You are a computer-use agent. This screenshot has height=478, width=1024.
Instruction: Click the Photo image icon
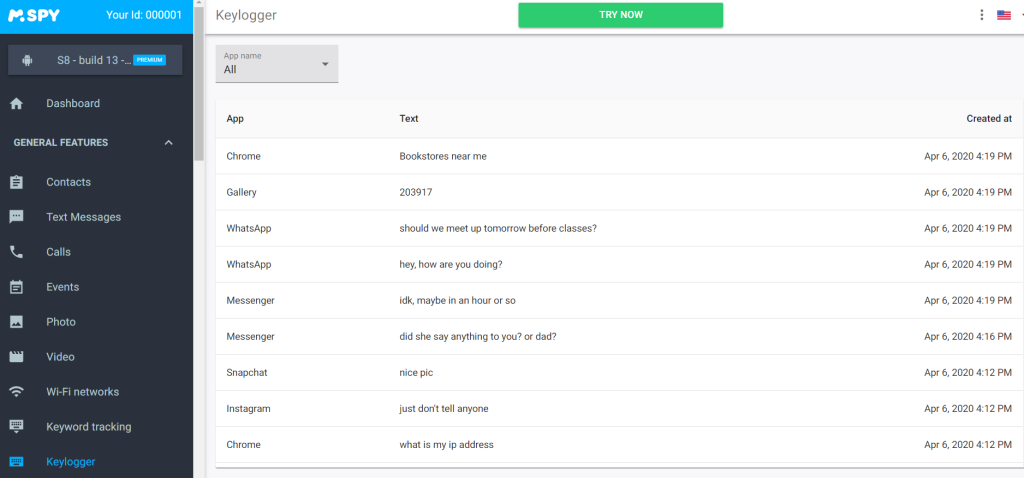(16, 322)
